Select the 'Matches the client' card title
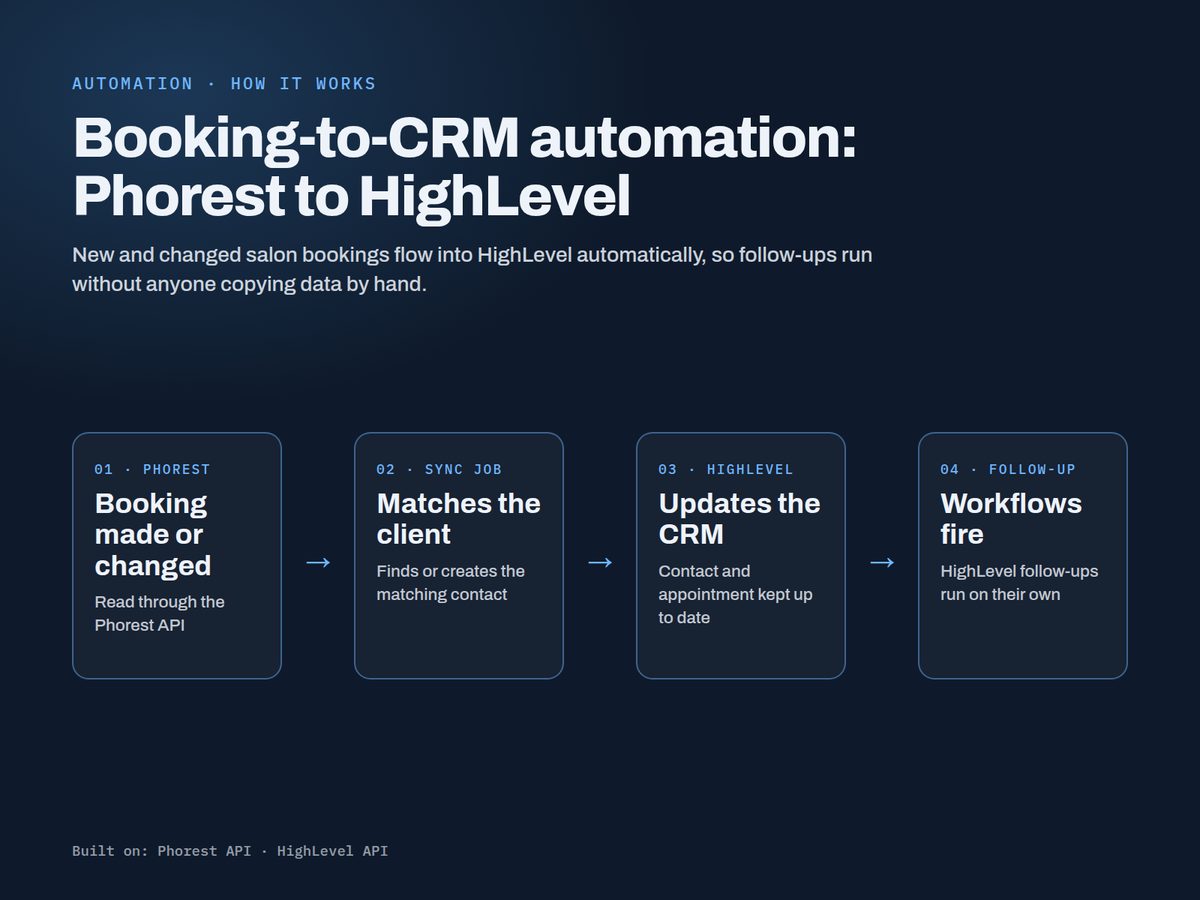 (459, 519)
